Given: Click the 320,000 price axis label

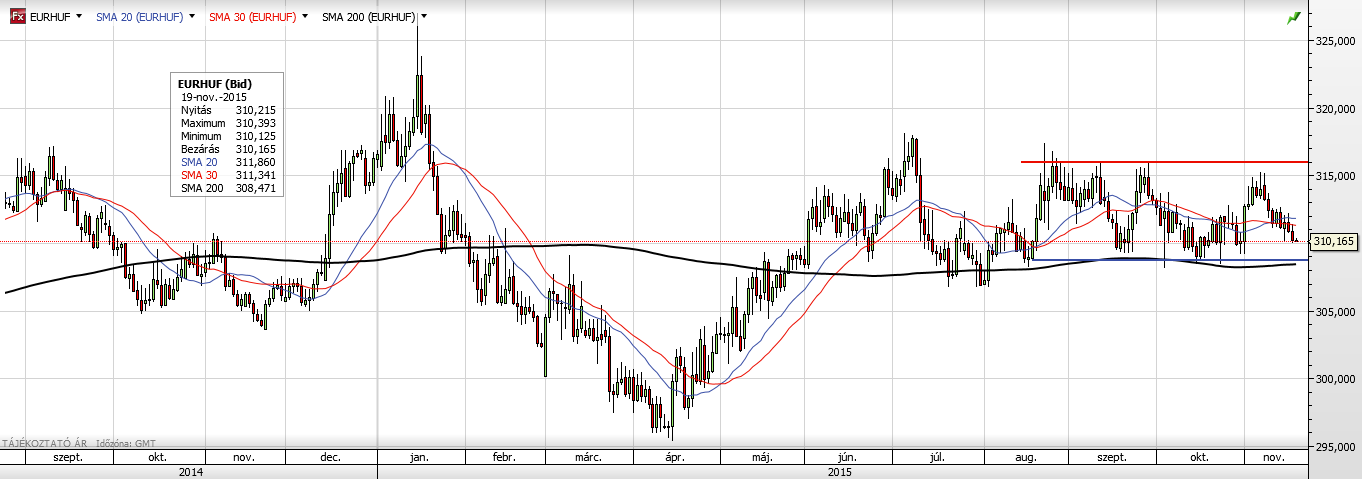Looking at the screenshot, I should tap(1335, 109).
